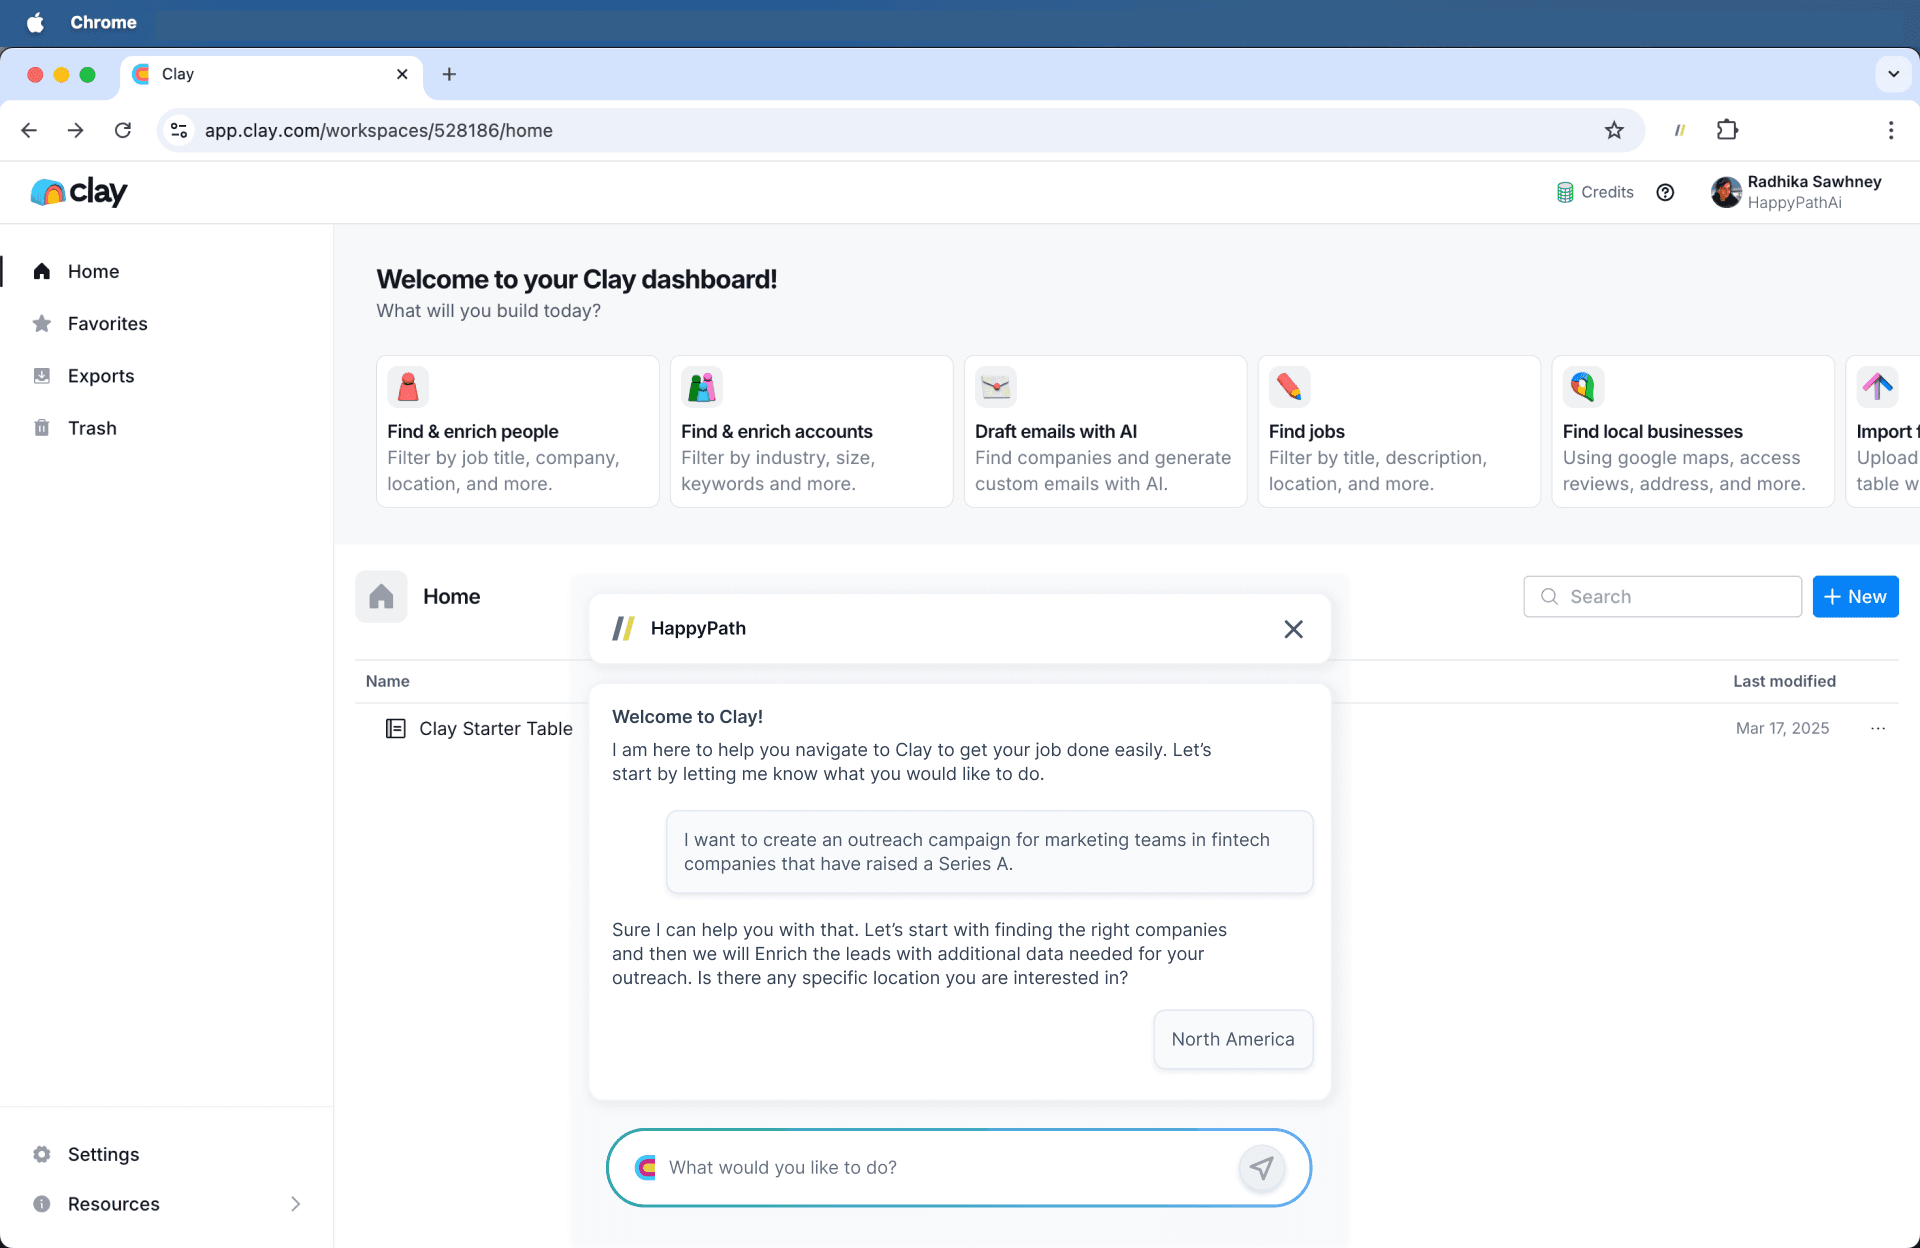Select the Find jobs card
1920x1248 pixels.
(1399, 431)
